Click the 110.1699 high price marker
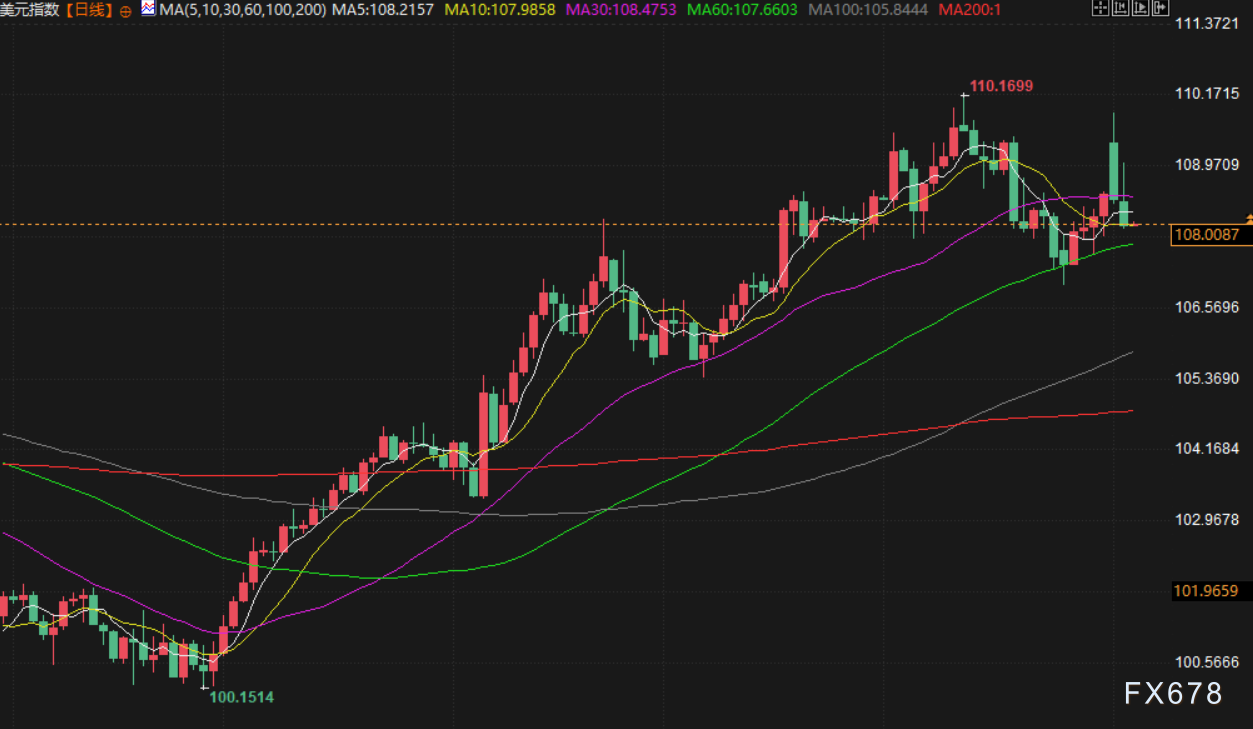Viewport: 1253px width, 729px height. click(1001, 87)
